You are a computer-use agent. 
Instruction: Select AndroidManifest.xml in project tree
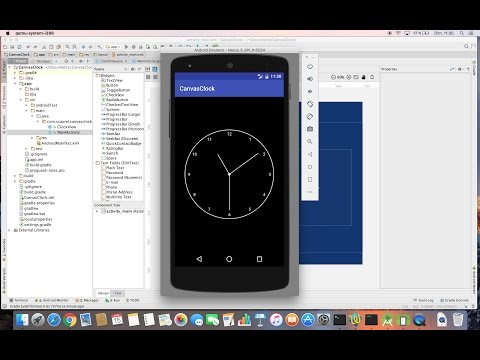click(58, 143)
